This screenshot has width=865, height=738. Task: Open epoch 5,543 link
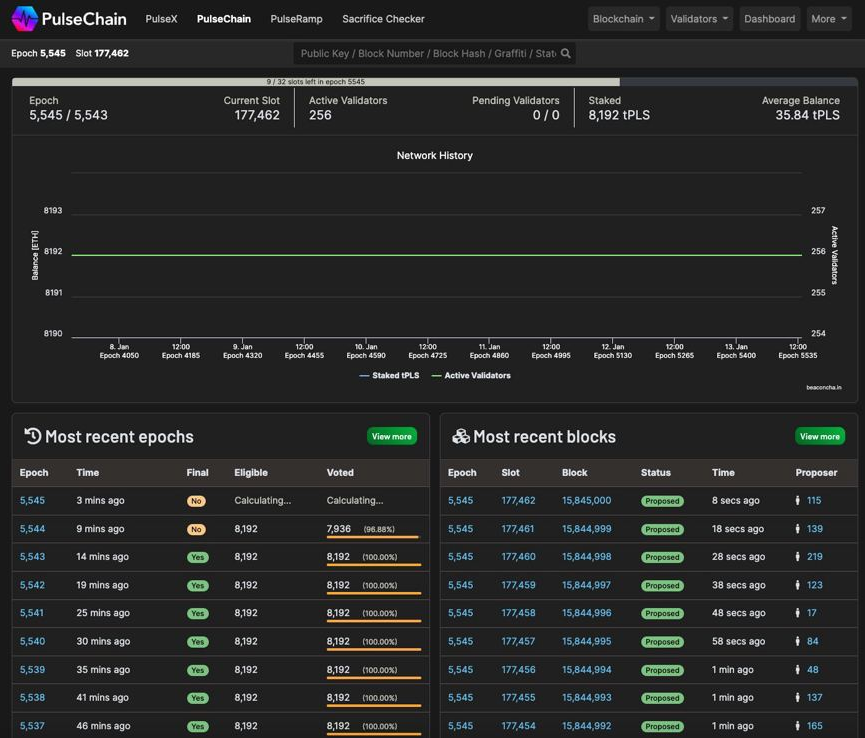pyautogui.click(x=33, y=557)
